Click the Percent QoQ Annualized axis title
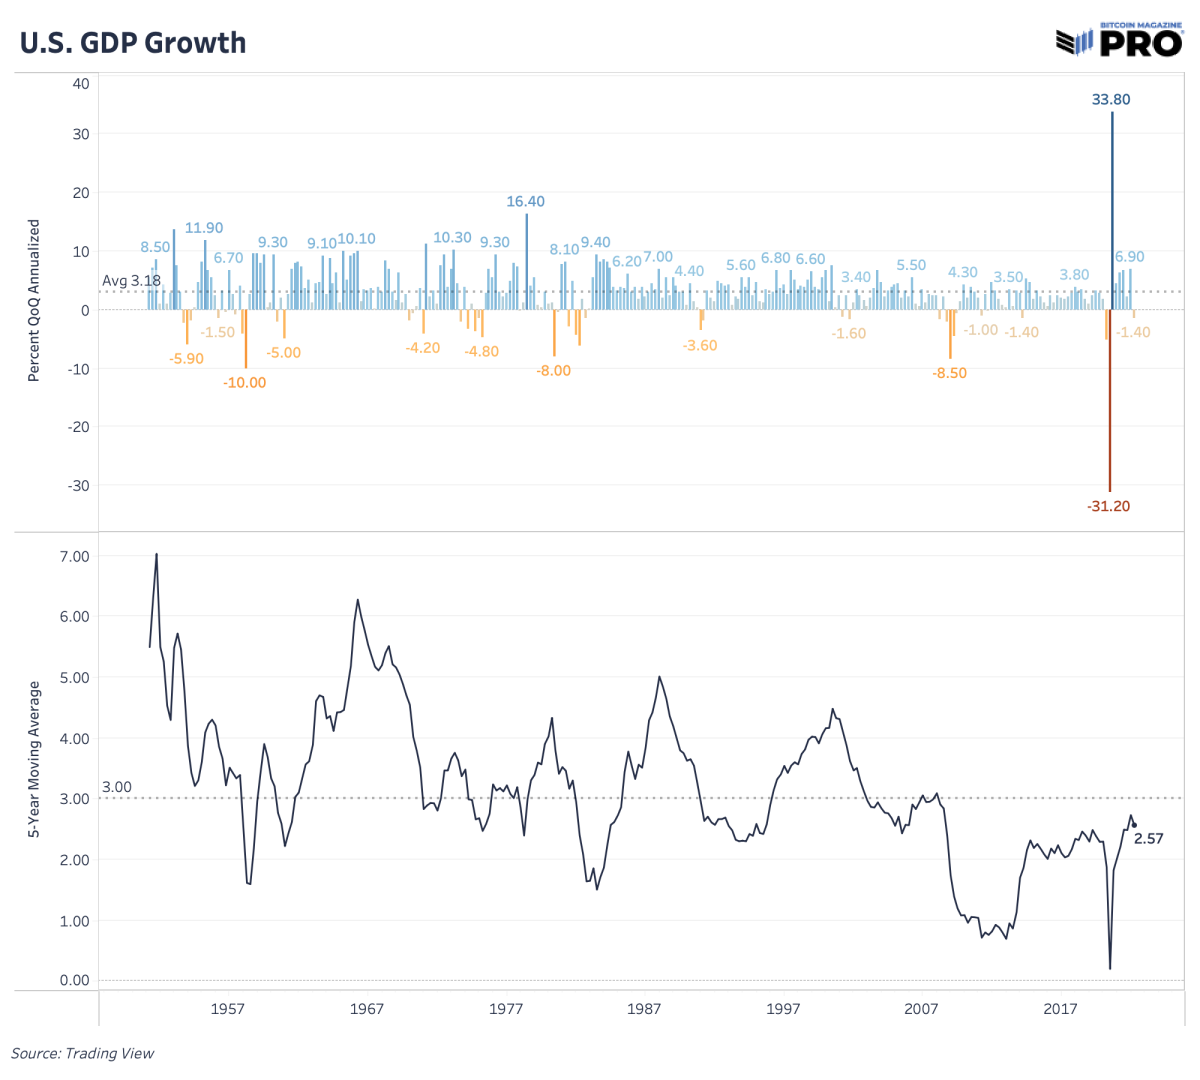 33,300
